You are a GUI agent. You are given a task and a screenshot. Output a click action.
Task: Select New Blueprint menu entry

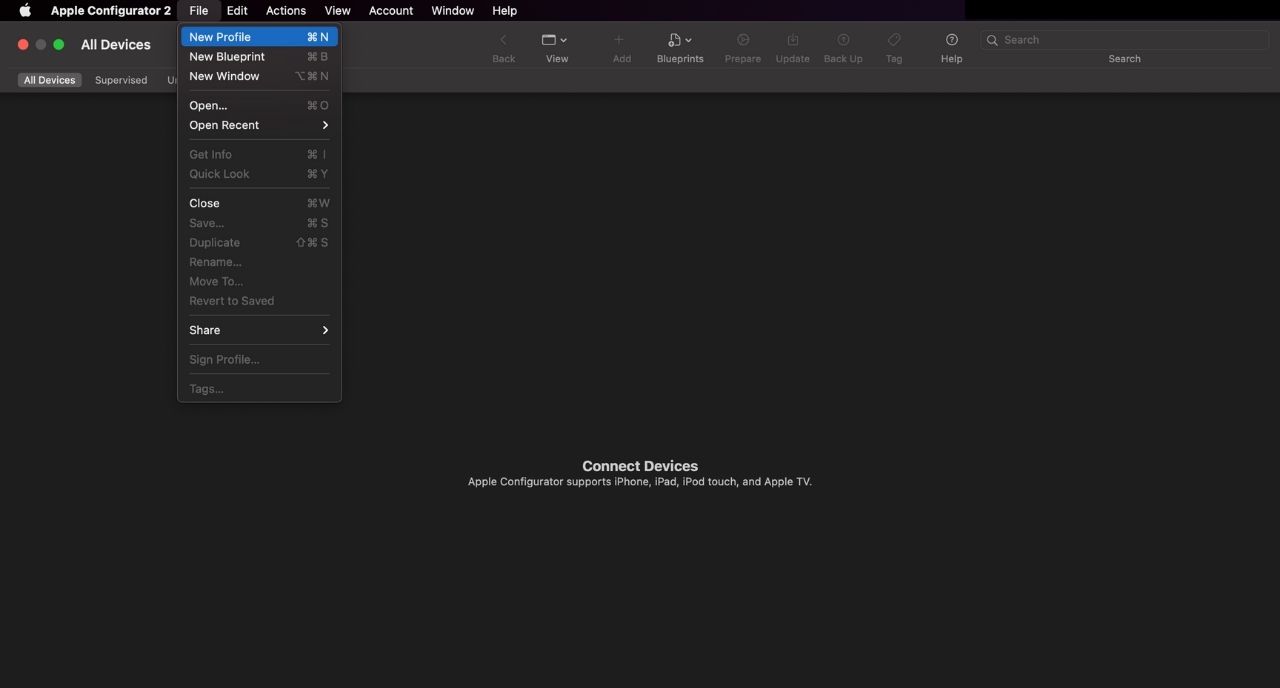coord(259,57)
